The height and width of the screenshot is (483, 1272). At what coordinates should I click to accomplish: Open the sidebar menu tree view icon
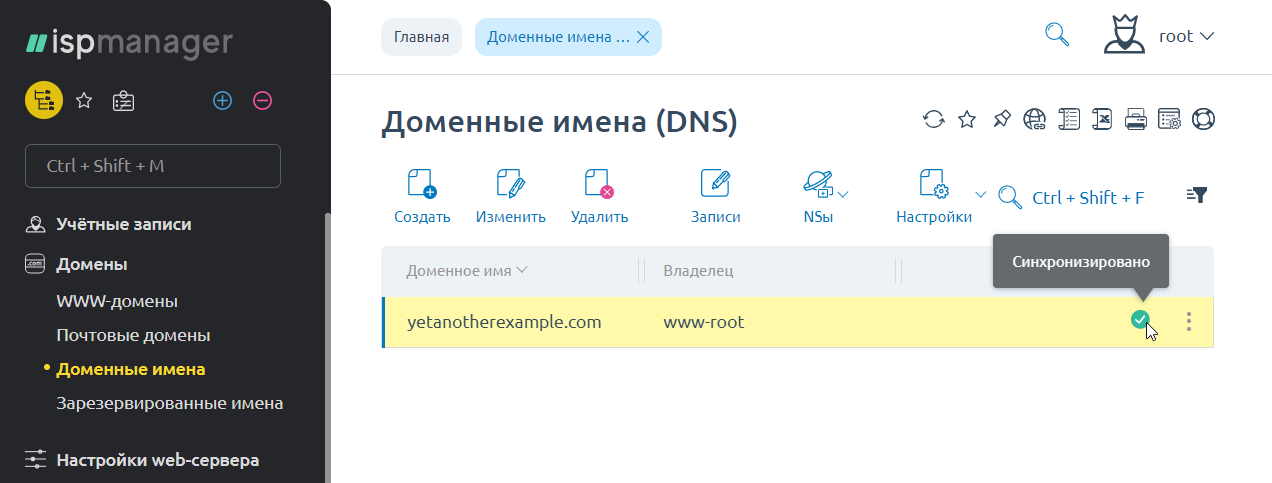[x=44, y=100]
